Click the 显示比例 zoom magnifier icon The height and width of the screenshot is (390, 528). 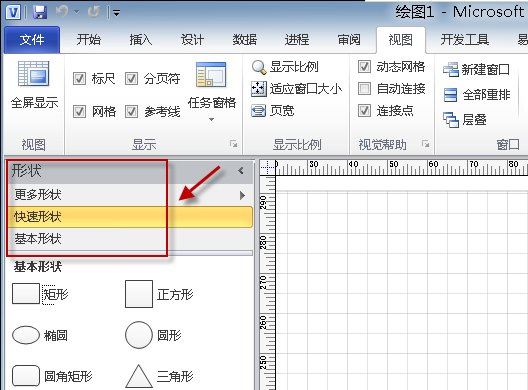pos(259,67)
